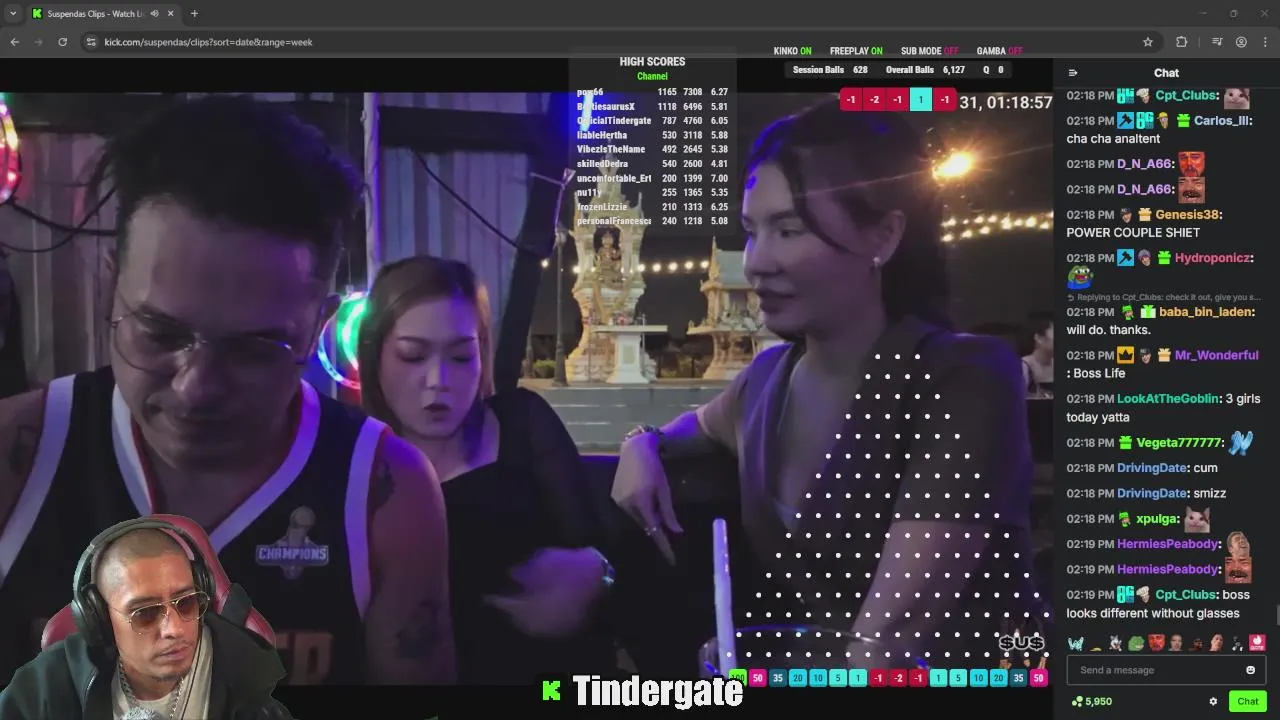Close the Suspendas Clips tab
This screenshot has width=1280, height=720.
tap(171, 14)
